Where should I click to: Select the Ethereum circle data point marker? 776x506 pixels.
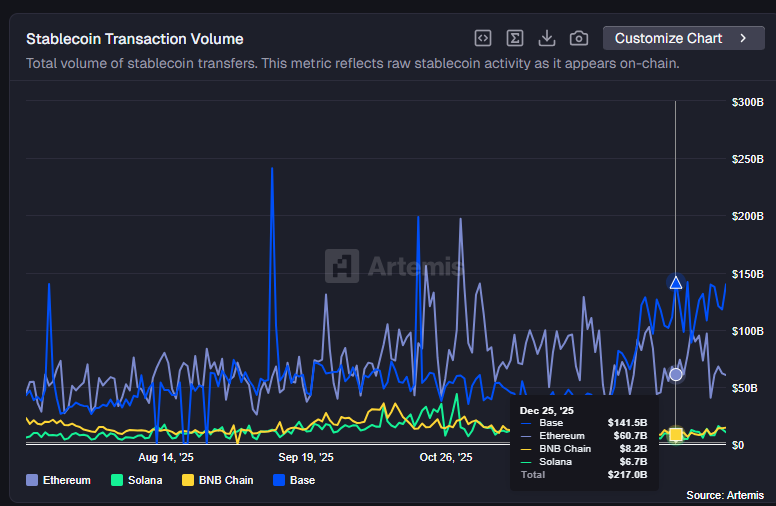(x=676, y=374)
